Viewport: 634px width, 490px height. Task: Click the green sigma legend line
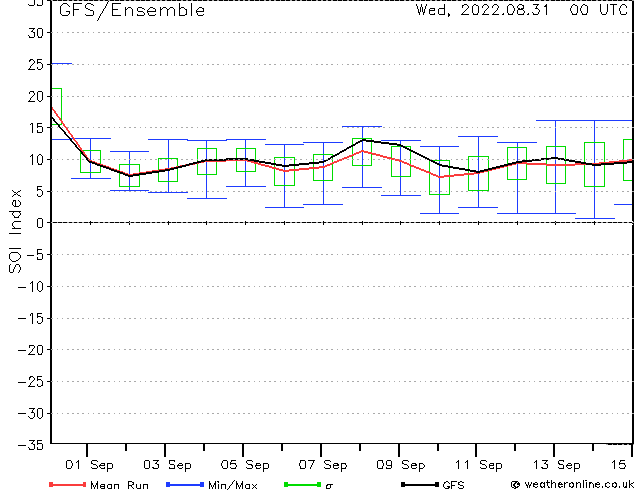click(x=303, y=484)
